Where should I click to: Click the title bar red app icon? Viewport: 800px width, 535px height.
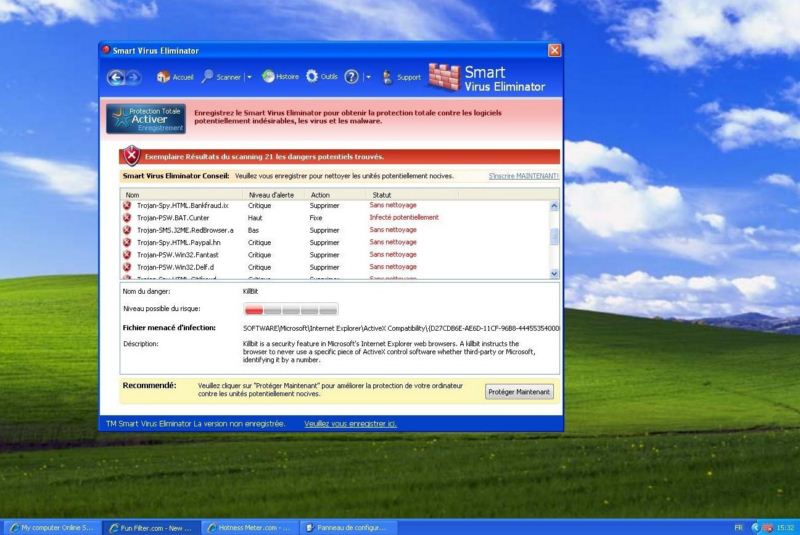(x=106, y=49)
